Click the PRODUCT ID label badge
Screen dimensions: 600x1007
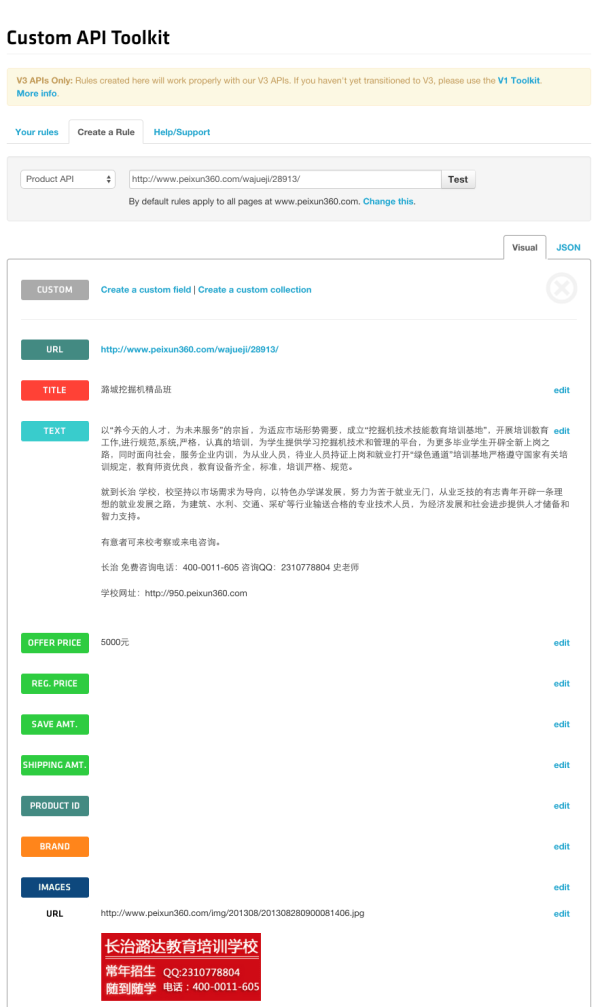55,806
